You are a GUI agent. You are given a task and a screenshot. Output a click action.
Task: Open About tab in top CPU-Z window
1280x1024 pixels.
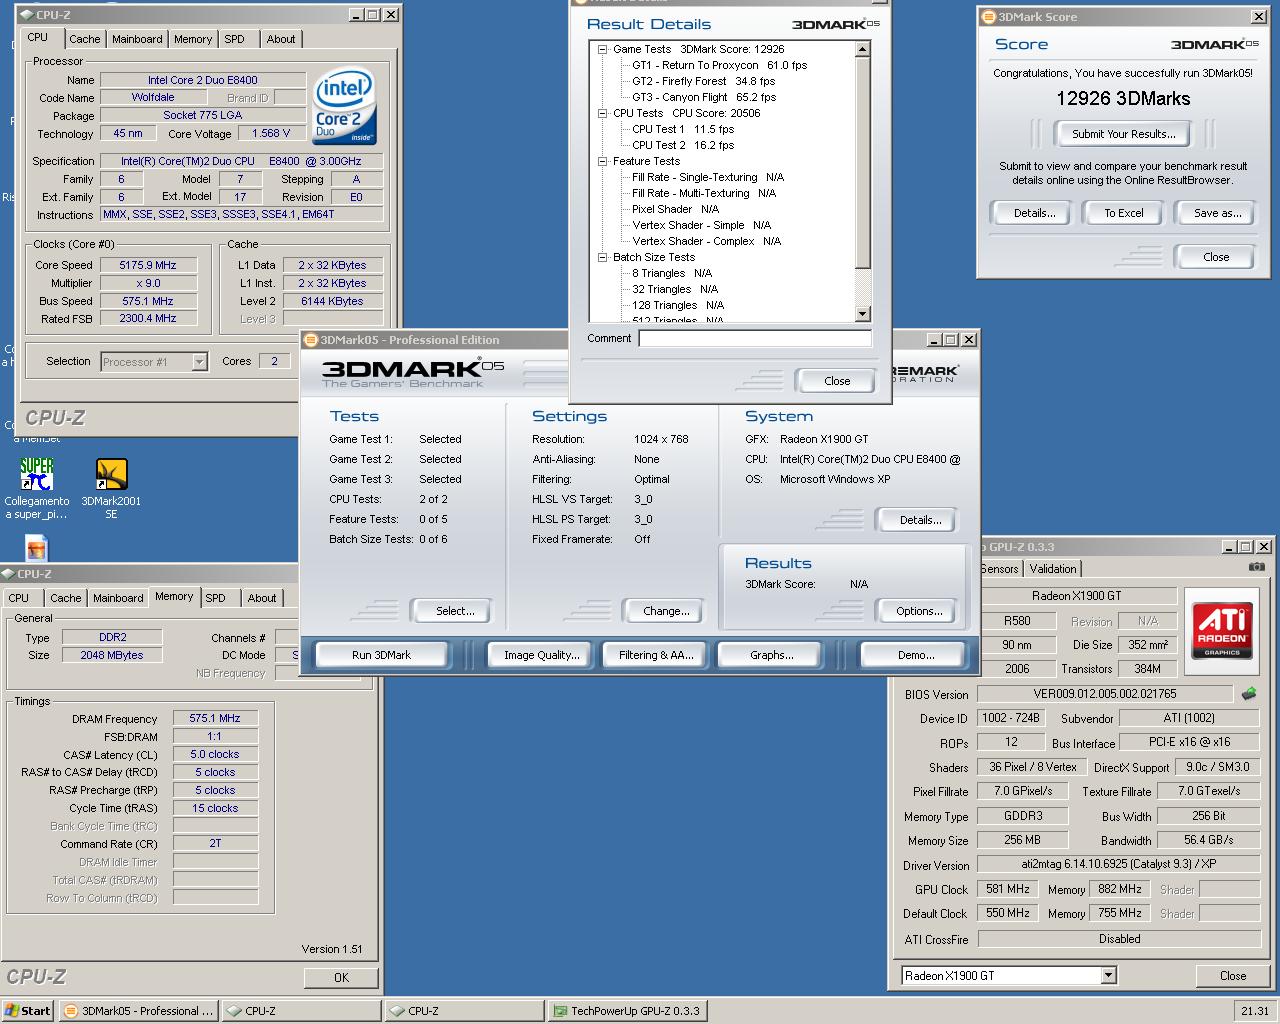(x=281, y=39)
